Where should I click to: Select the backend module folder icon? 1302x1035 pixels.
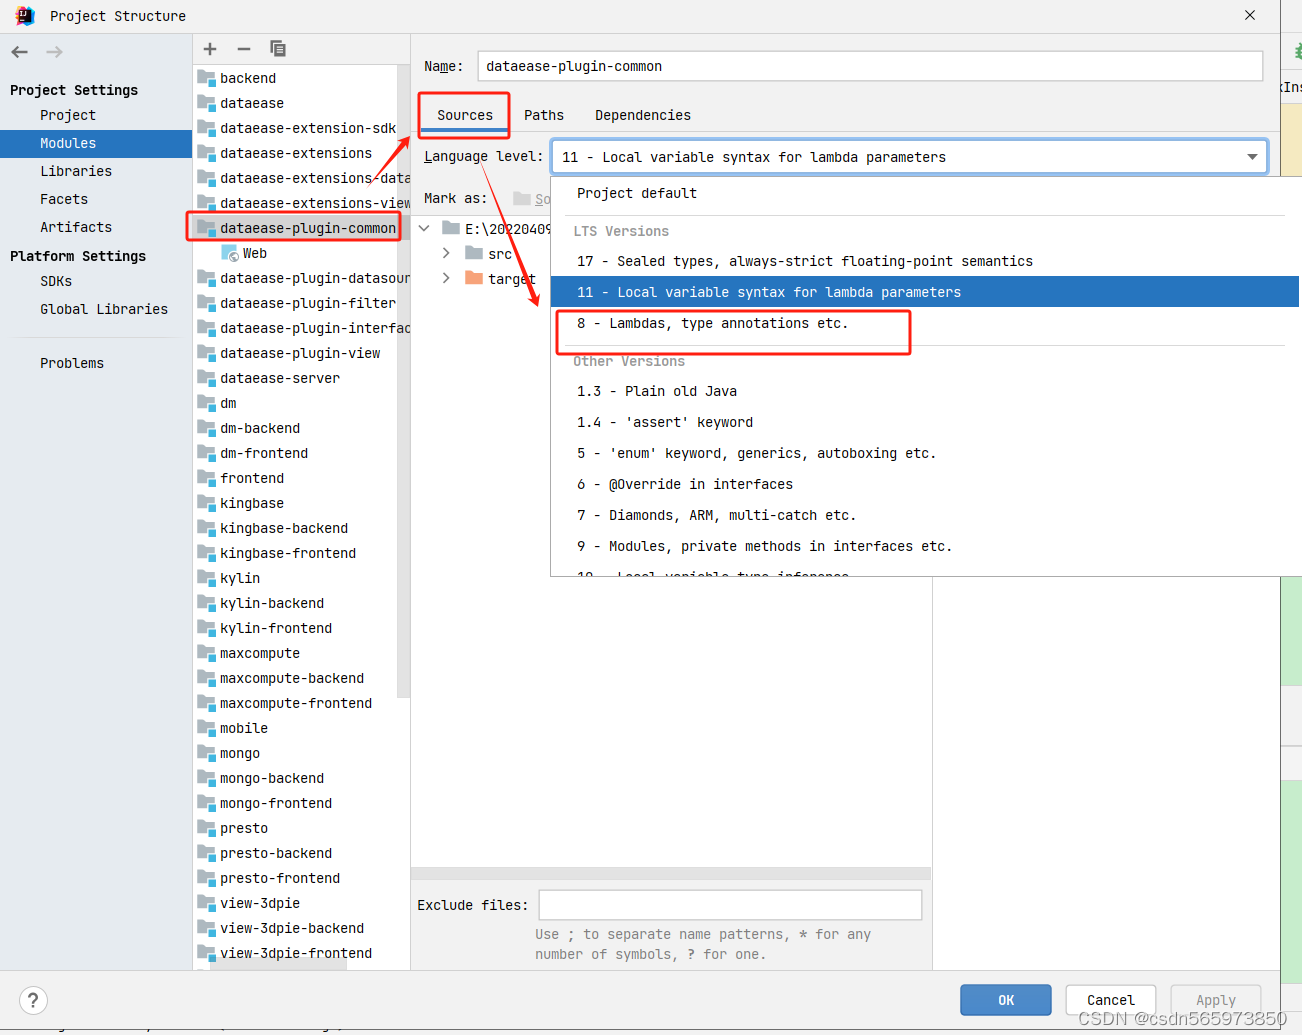[x=207, y=78]
